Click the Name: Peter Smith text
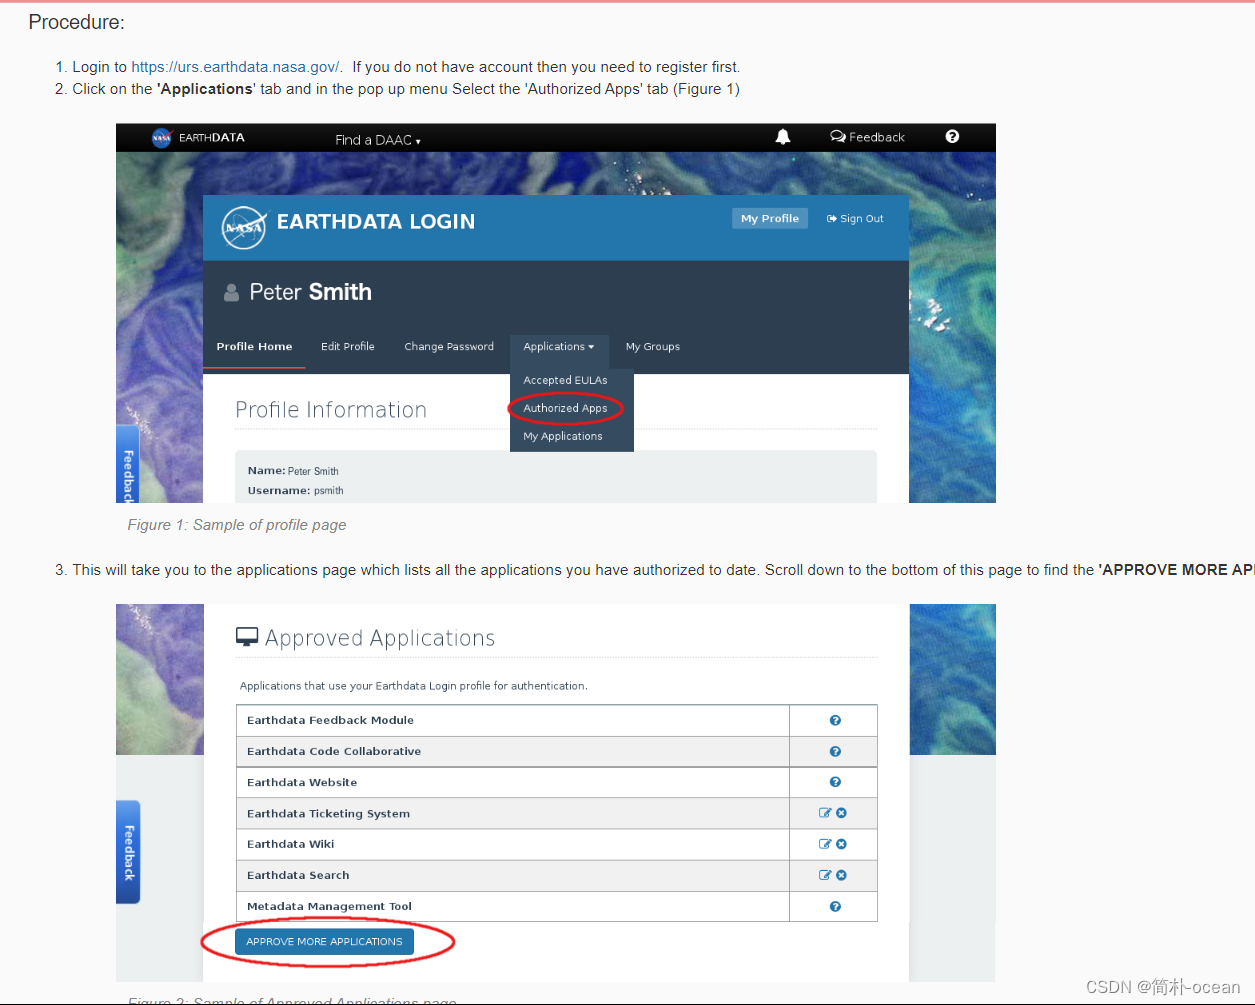The width and height of the screenshot is (1255, 1005). click(293, 471)
